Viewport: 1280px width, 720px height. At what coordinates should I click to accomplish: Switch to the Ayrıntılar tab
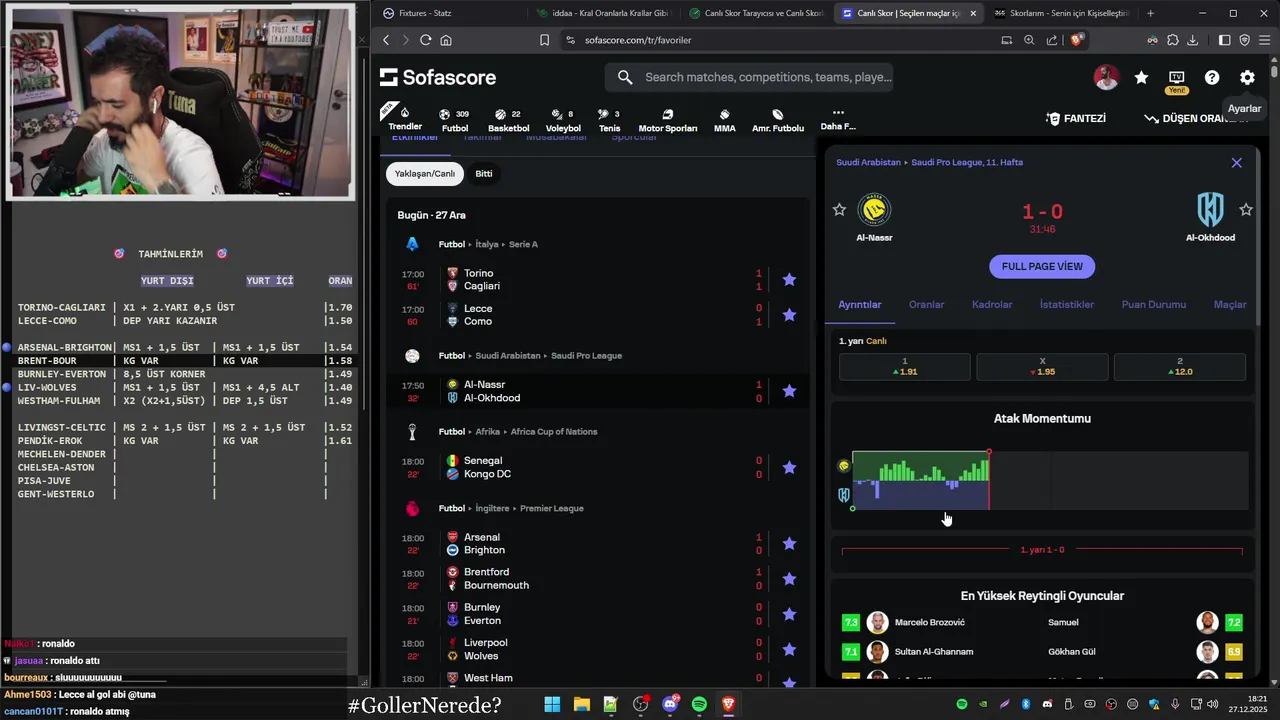click(860, 305)
